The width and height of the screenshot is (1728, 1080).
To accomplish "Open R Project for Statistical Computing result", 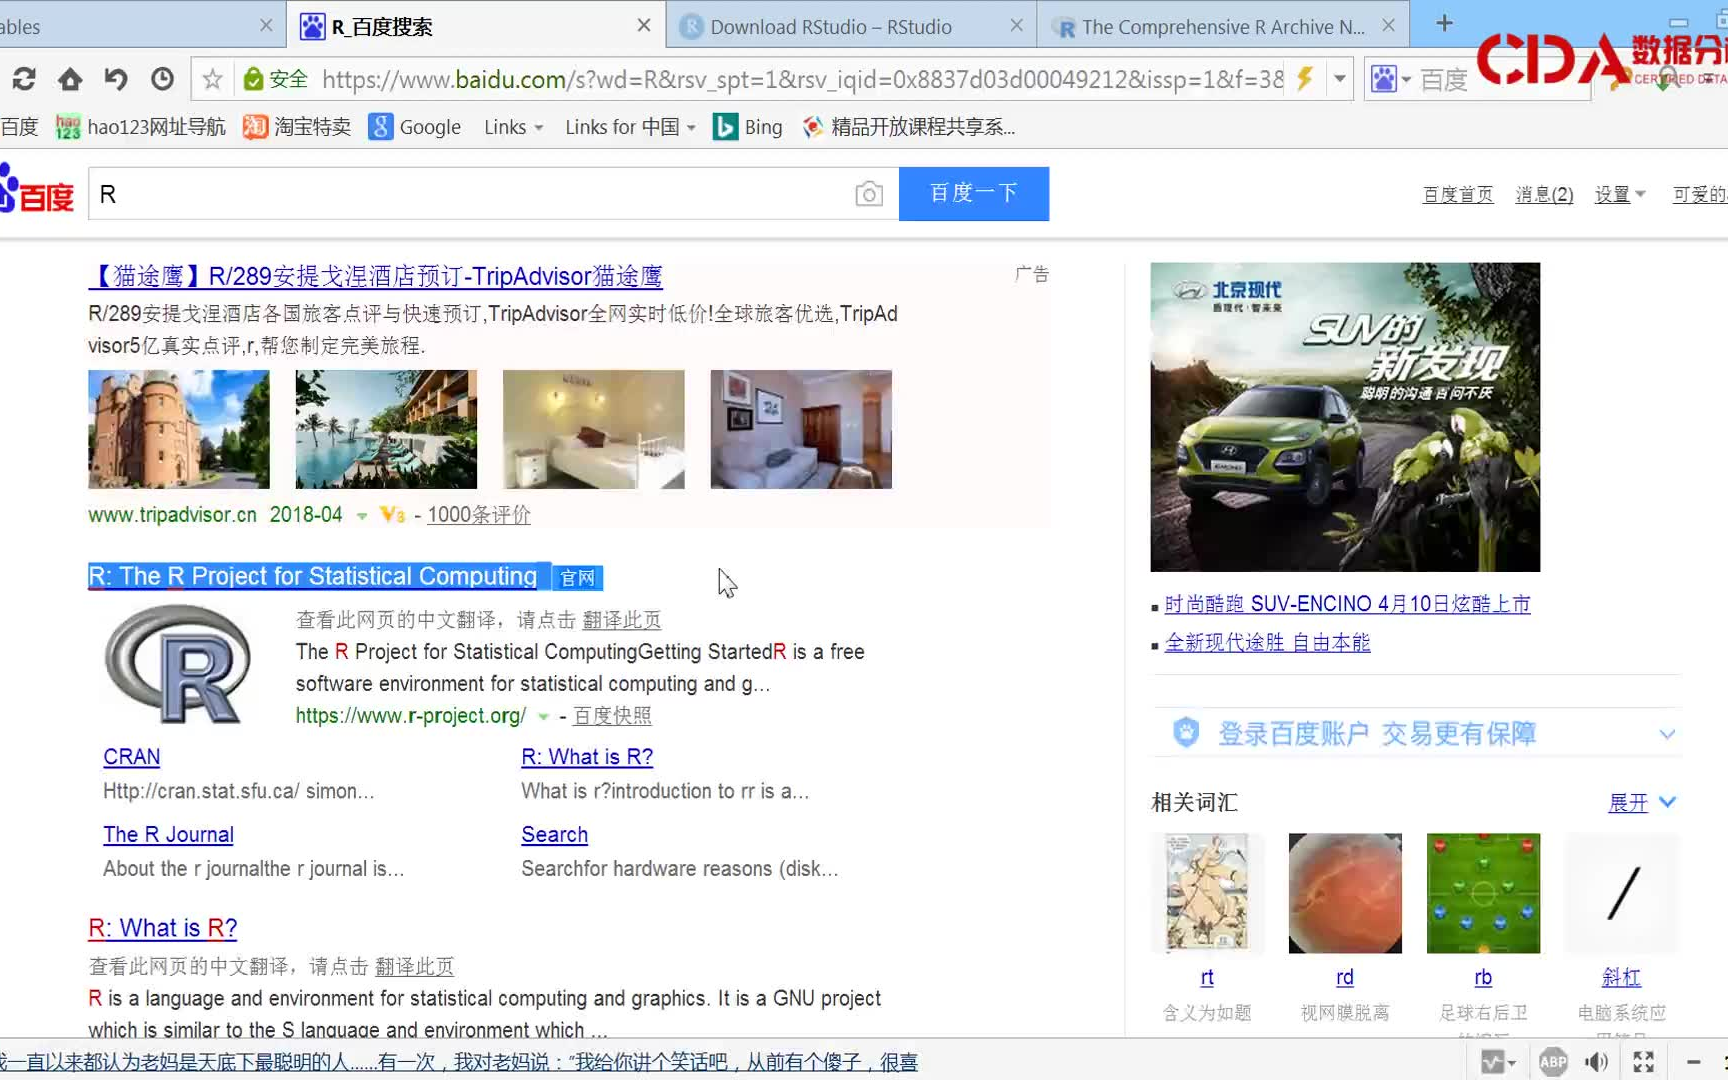I will click(313, 576).
